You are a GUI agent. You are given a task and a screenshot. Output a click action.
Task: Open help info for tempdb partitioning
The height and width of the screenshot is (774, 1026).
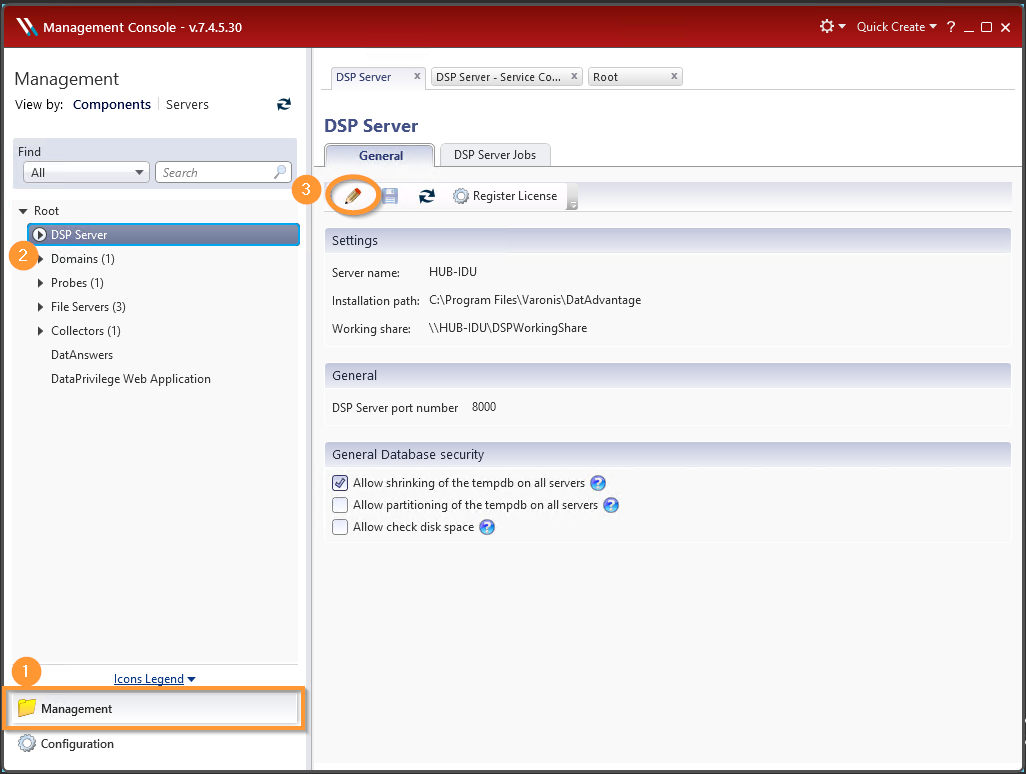(x=611, y=505)
